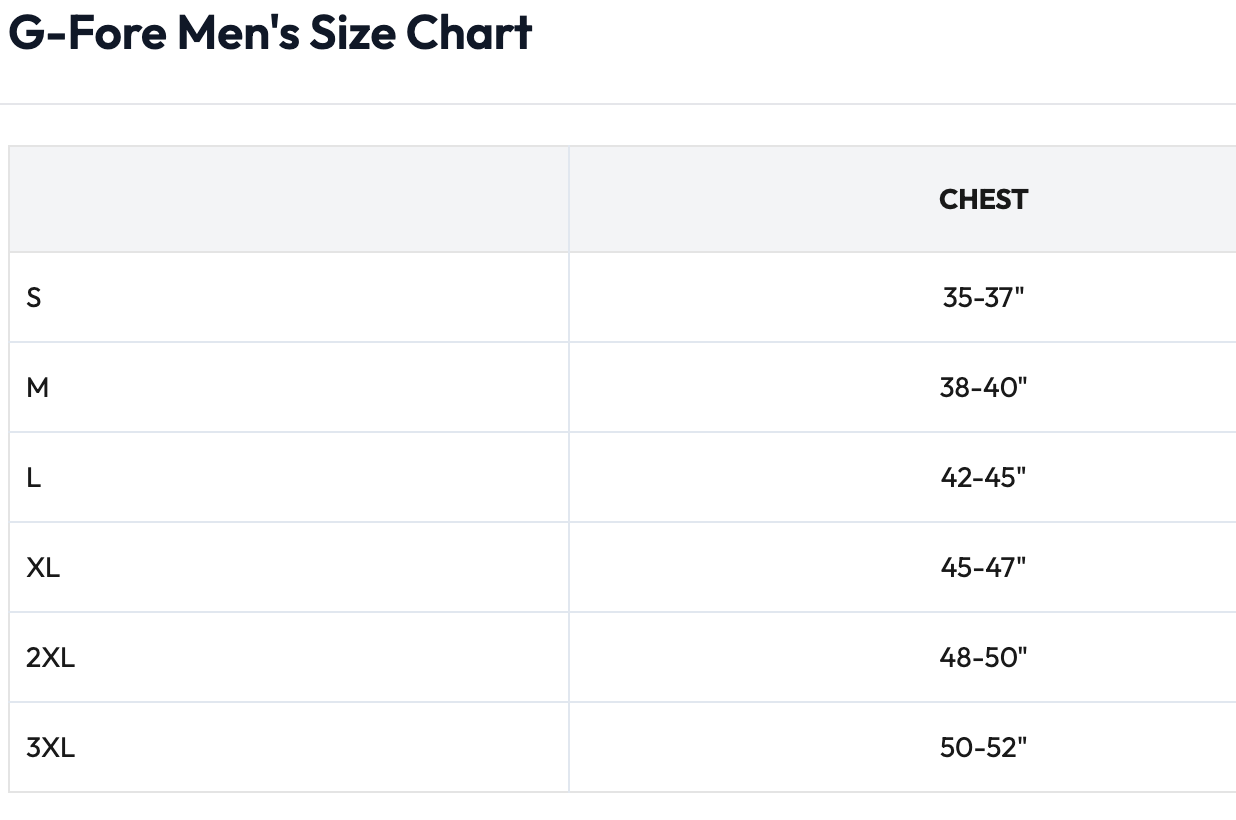The width and height of the screenshot is (1236, 820).
Task: Click the G-Fore Men's Size Chart heading
Action: [270, 33]
